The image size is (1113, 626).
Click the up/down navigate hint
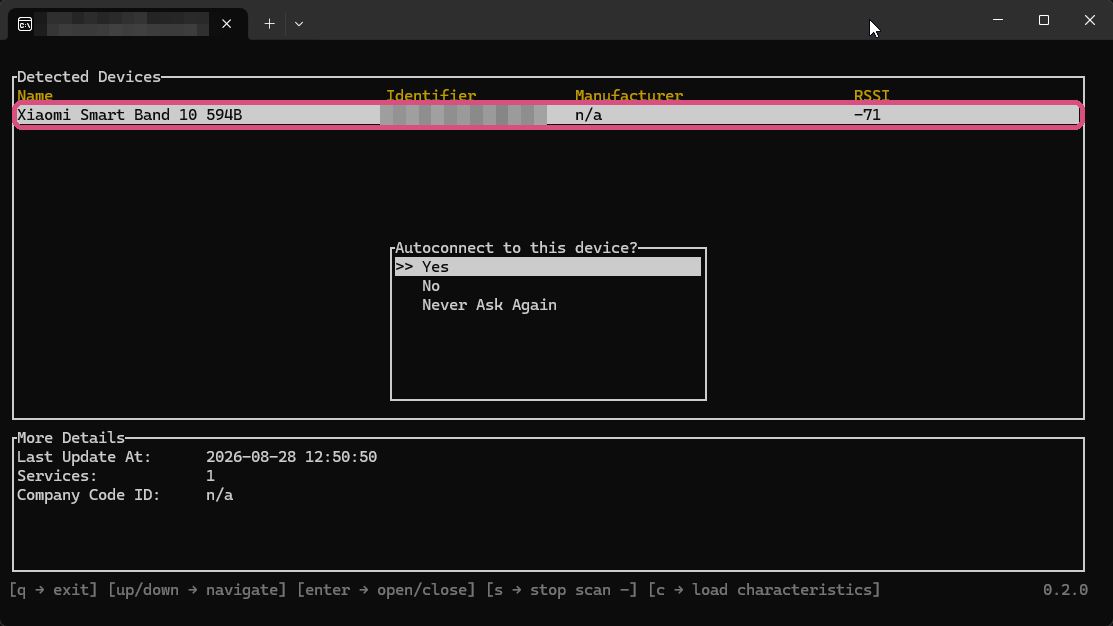[x=197, y=591]
